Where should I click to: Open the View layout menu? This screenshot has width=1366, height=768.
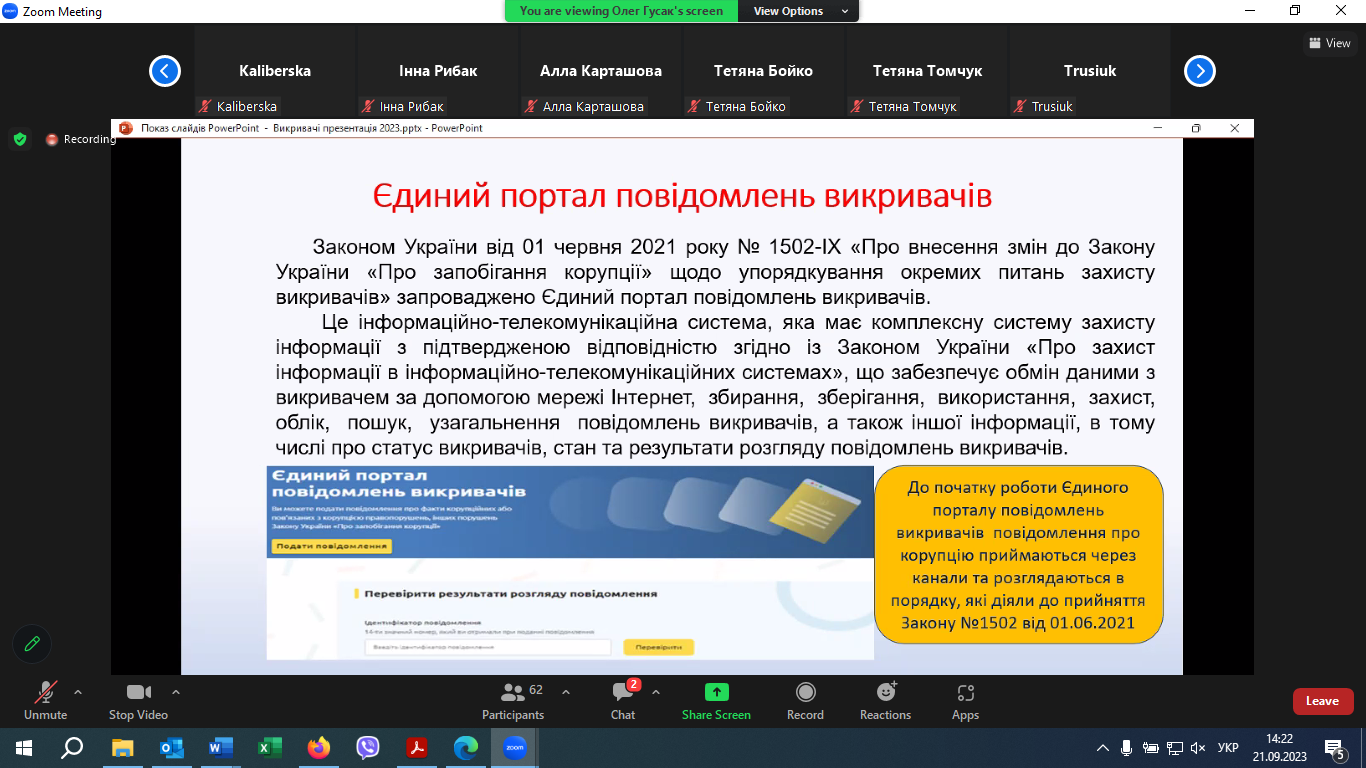click(x=1330, y=43)
